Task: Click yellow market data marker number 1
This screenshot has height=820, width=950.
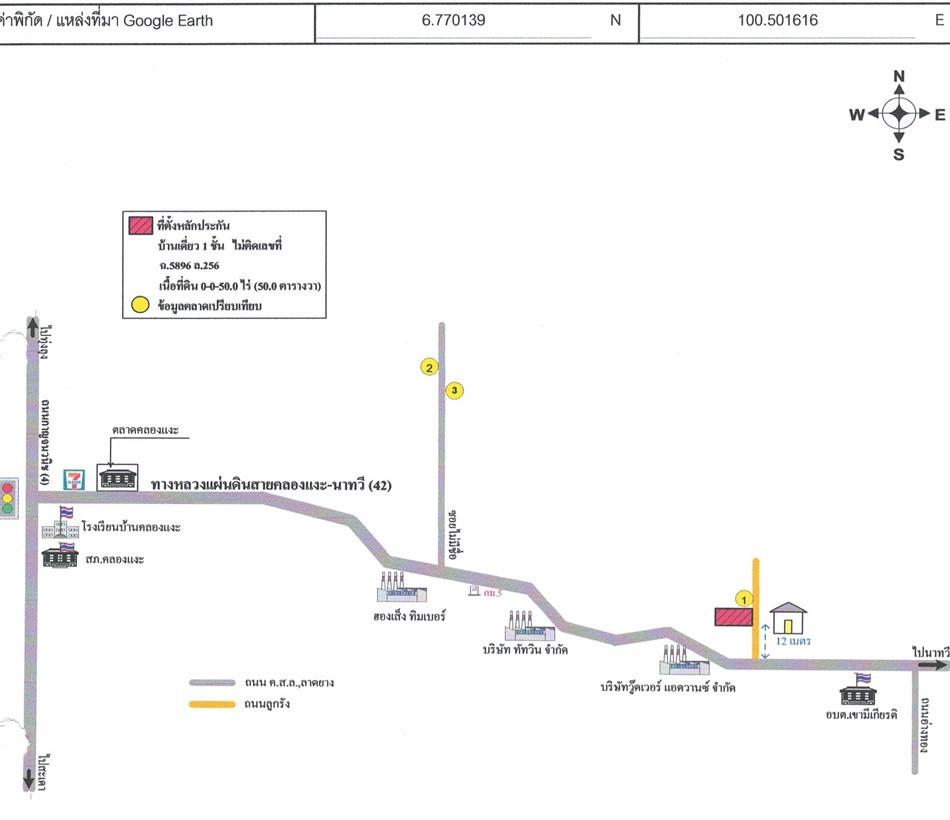Action: pos(743,598)
